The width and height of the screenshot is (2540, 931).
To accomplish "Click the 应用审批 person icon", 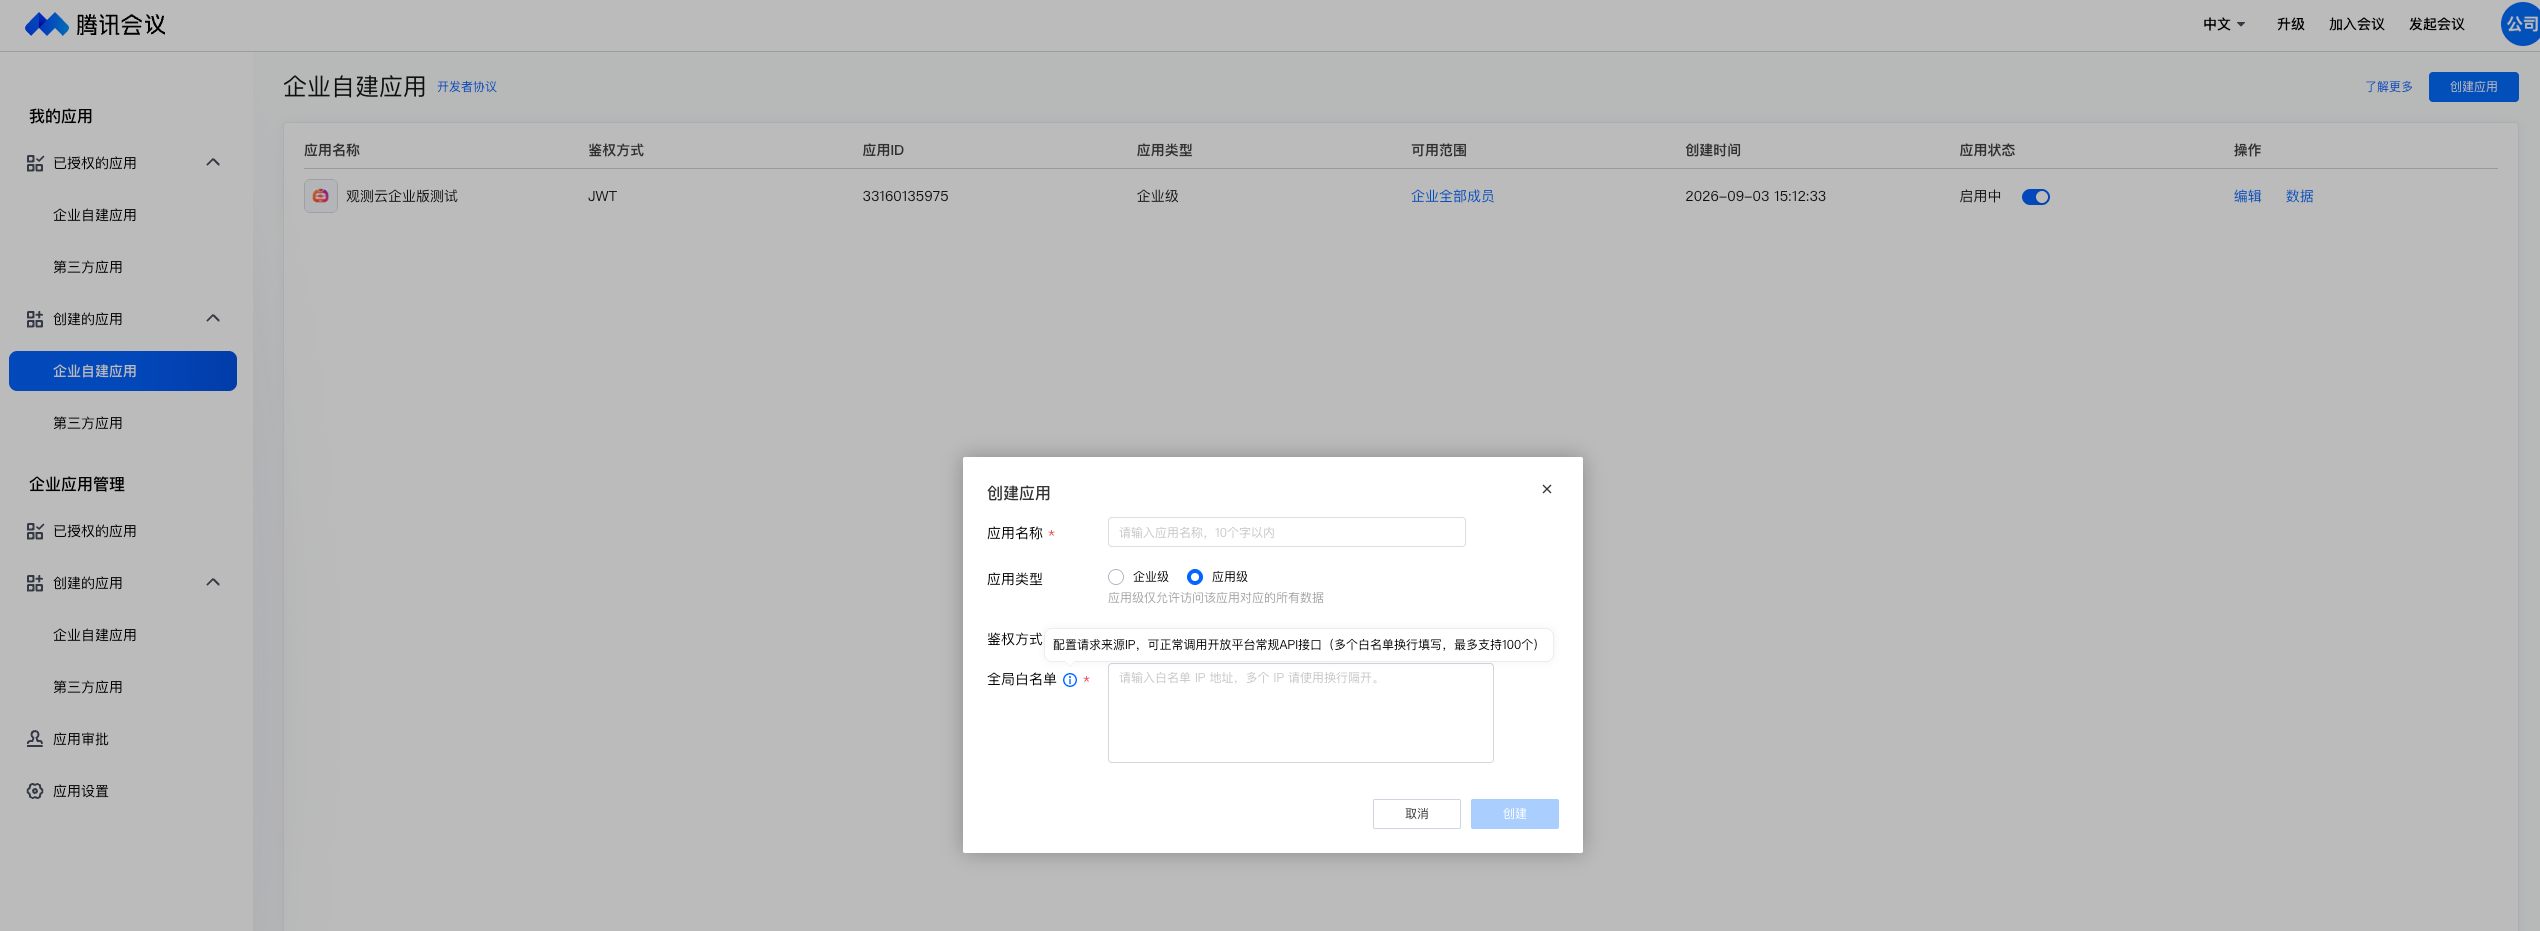I will point(35,739).
